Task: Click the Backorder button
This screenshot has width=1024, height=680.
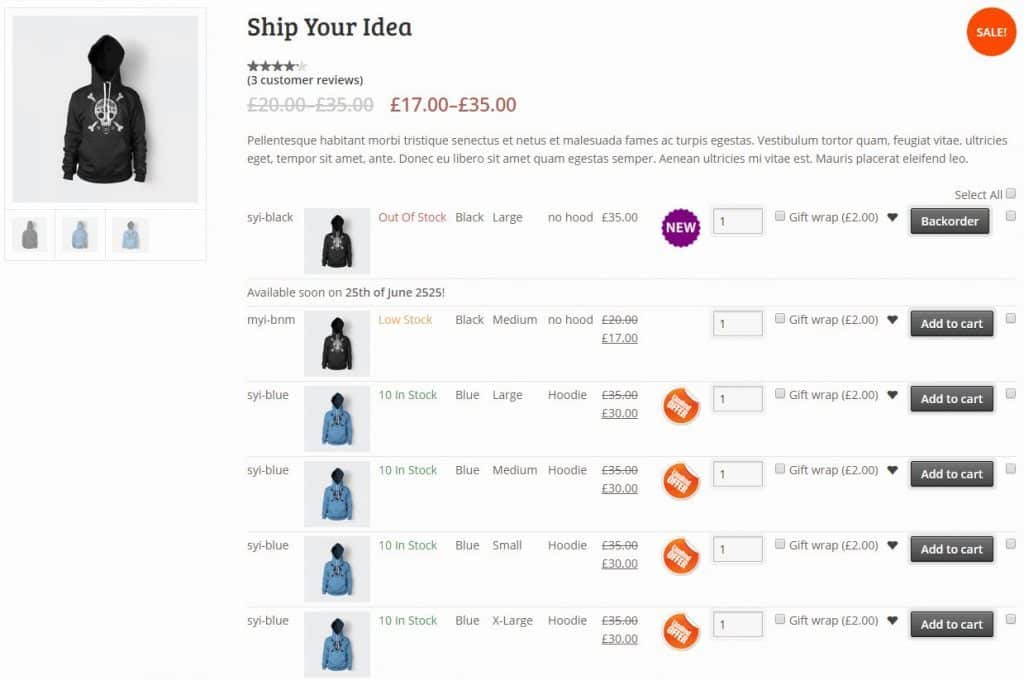Action: (x=949, y=221)
